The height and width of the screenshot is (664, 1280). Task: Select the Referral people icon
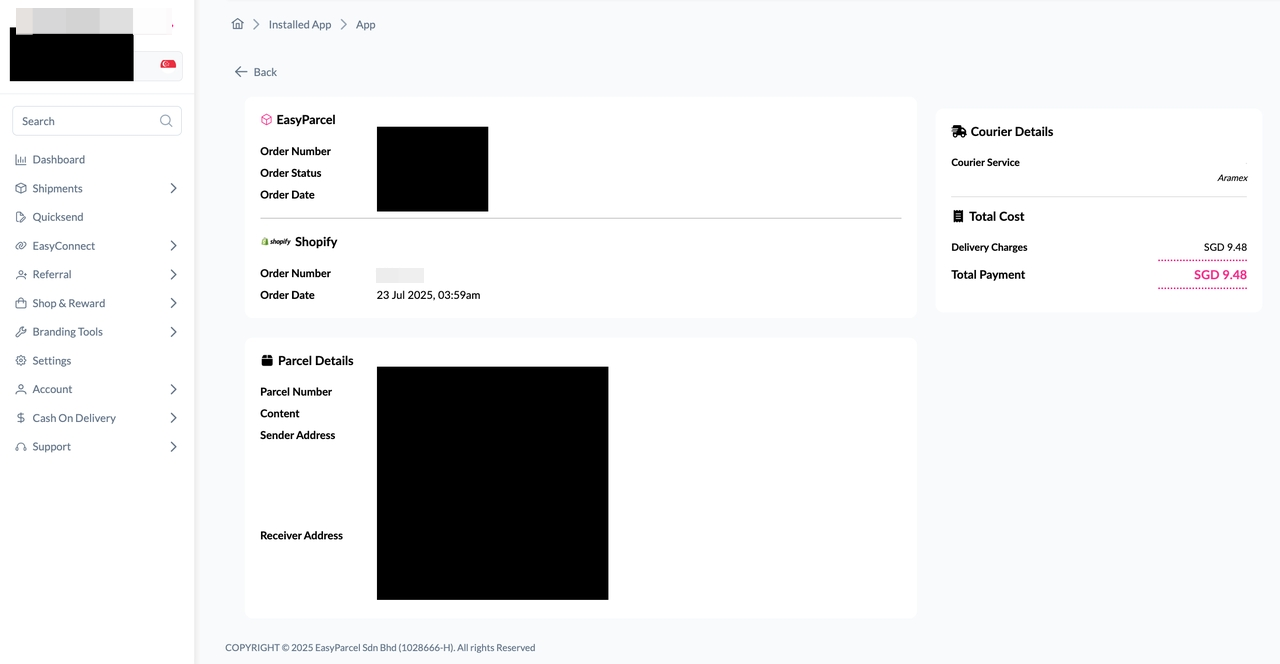pyautogui.click(x=22, y=274)
